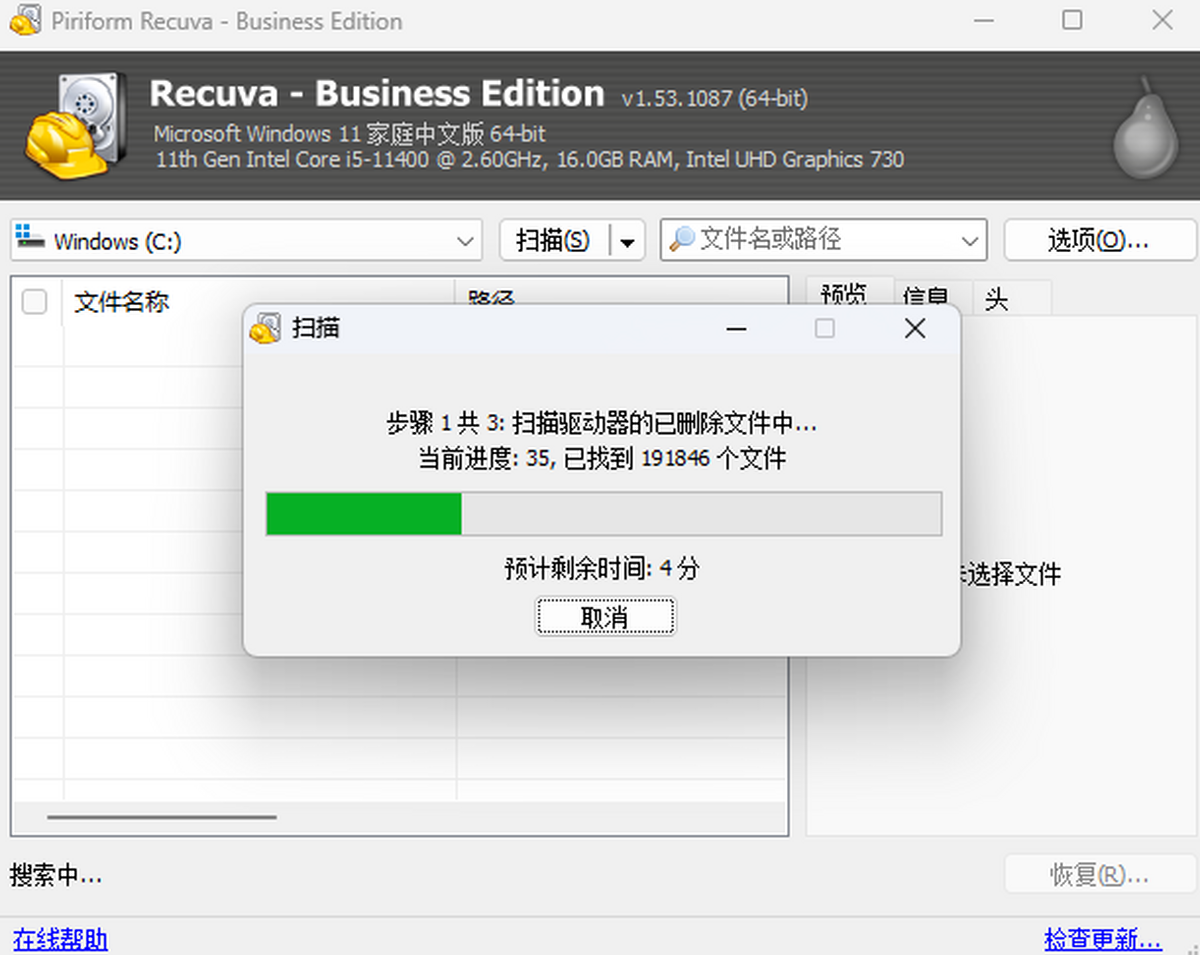The image size is (1200, 955).
Task: Open the 选项(O)... options button
Action: [1099, 240]
